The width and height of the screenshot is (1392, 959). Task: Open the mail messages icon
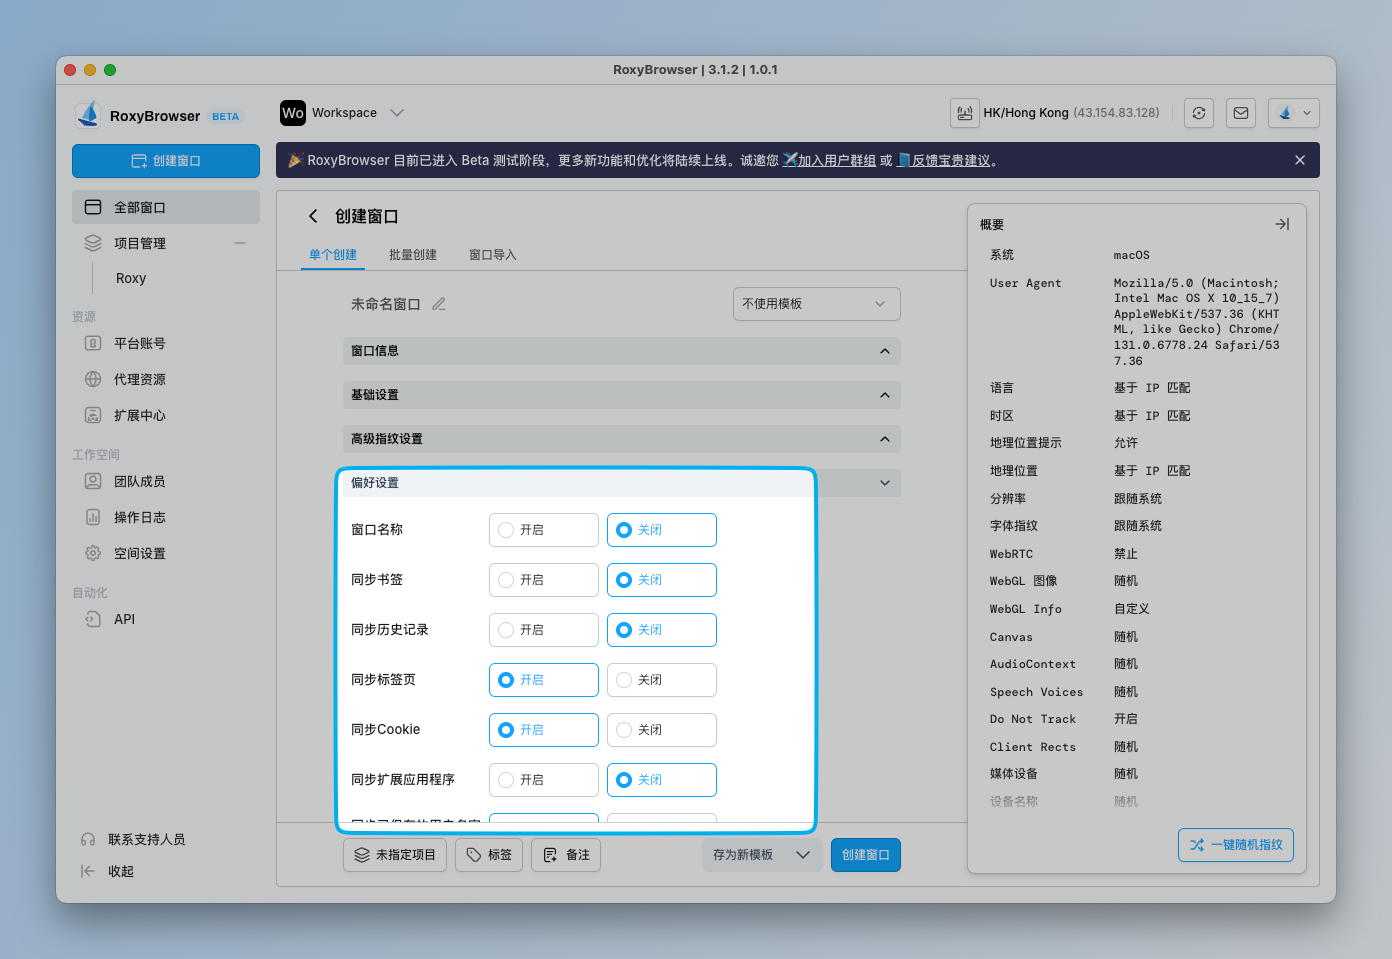(1241, 113)
